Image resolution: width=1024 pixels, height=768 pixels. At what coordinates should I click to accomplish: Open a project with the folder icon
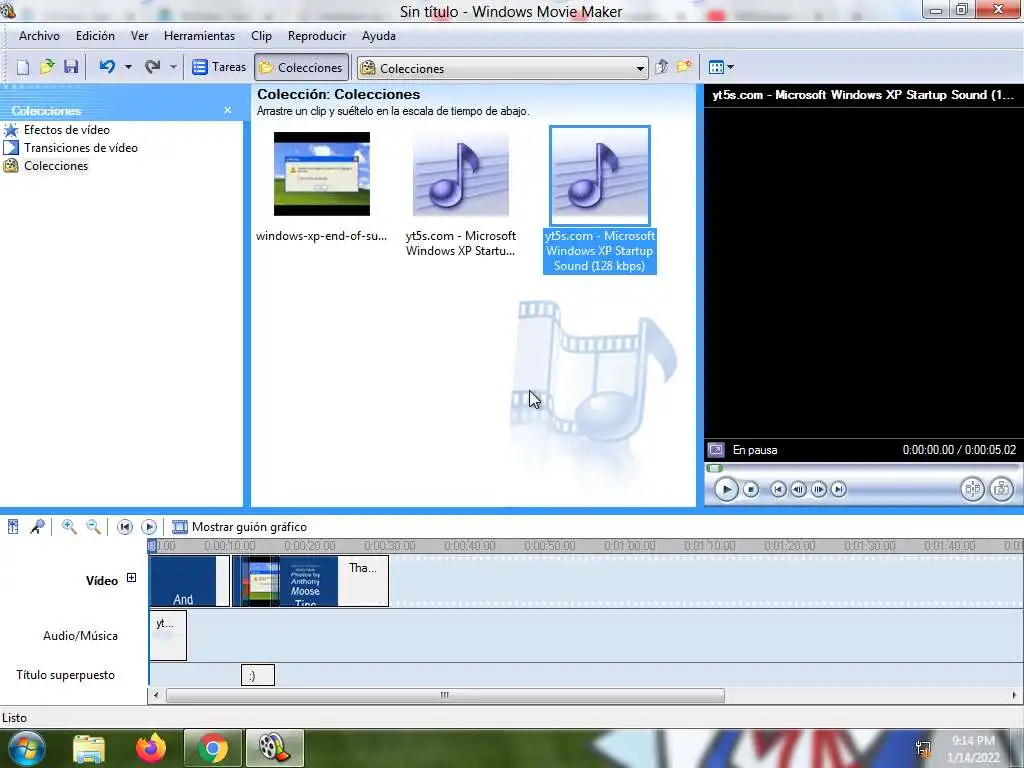(47, 67)
